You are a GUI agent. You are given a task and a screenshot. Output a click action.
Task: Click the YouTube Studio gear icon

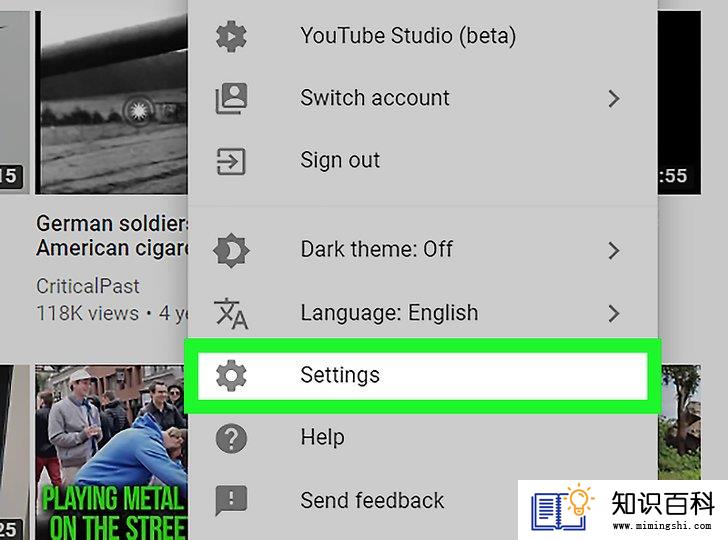tap(231, 36)
